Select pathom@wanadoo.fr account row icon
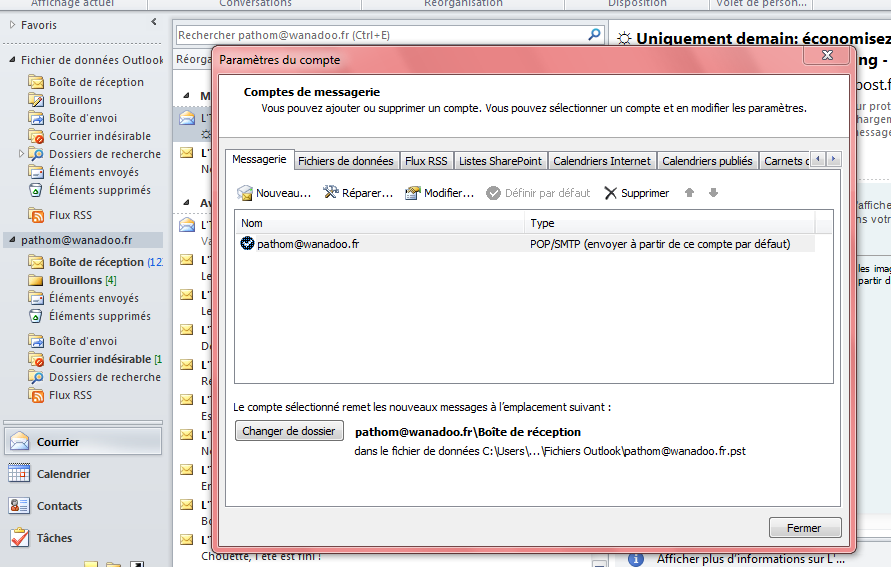Screen dimensions: 891x567 click(x=247, y=243)
